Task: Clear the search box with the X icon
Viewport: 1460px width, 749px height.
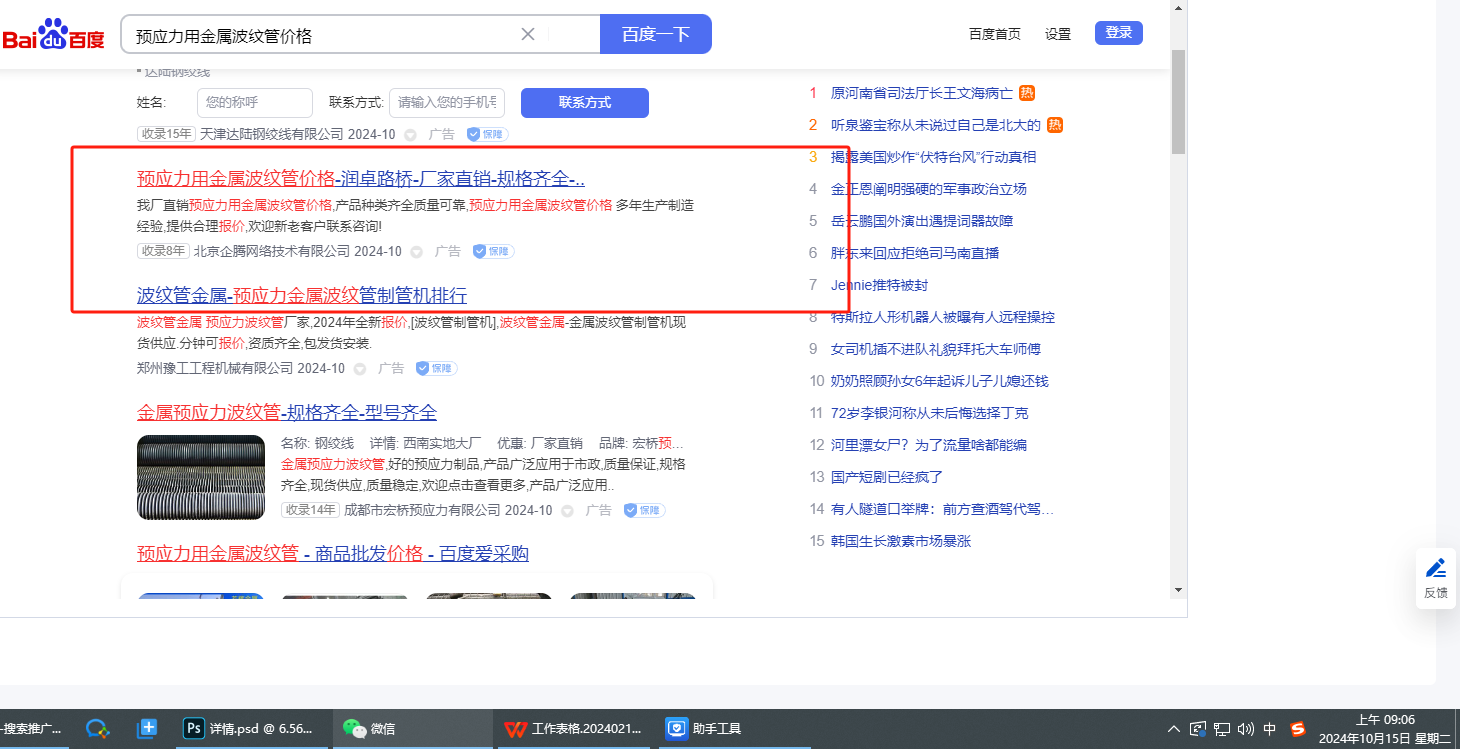Action: tap(528, 34)
